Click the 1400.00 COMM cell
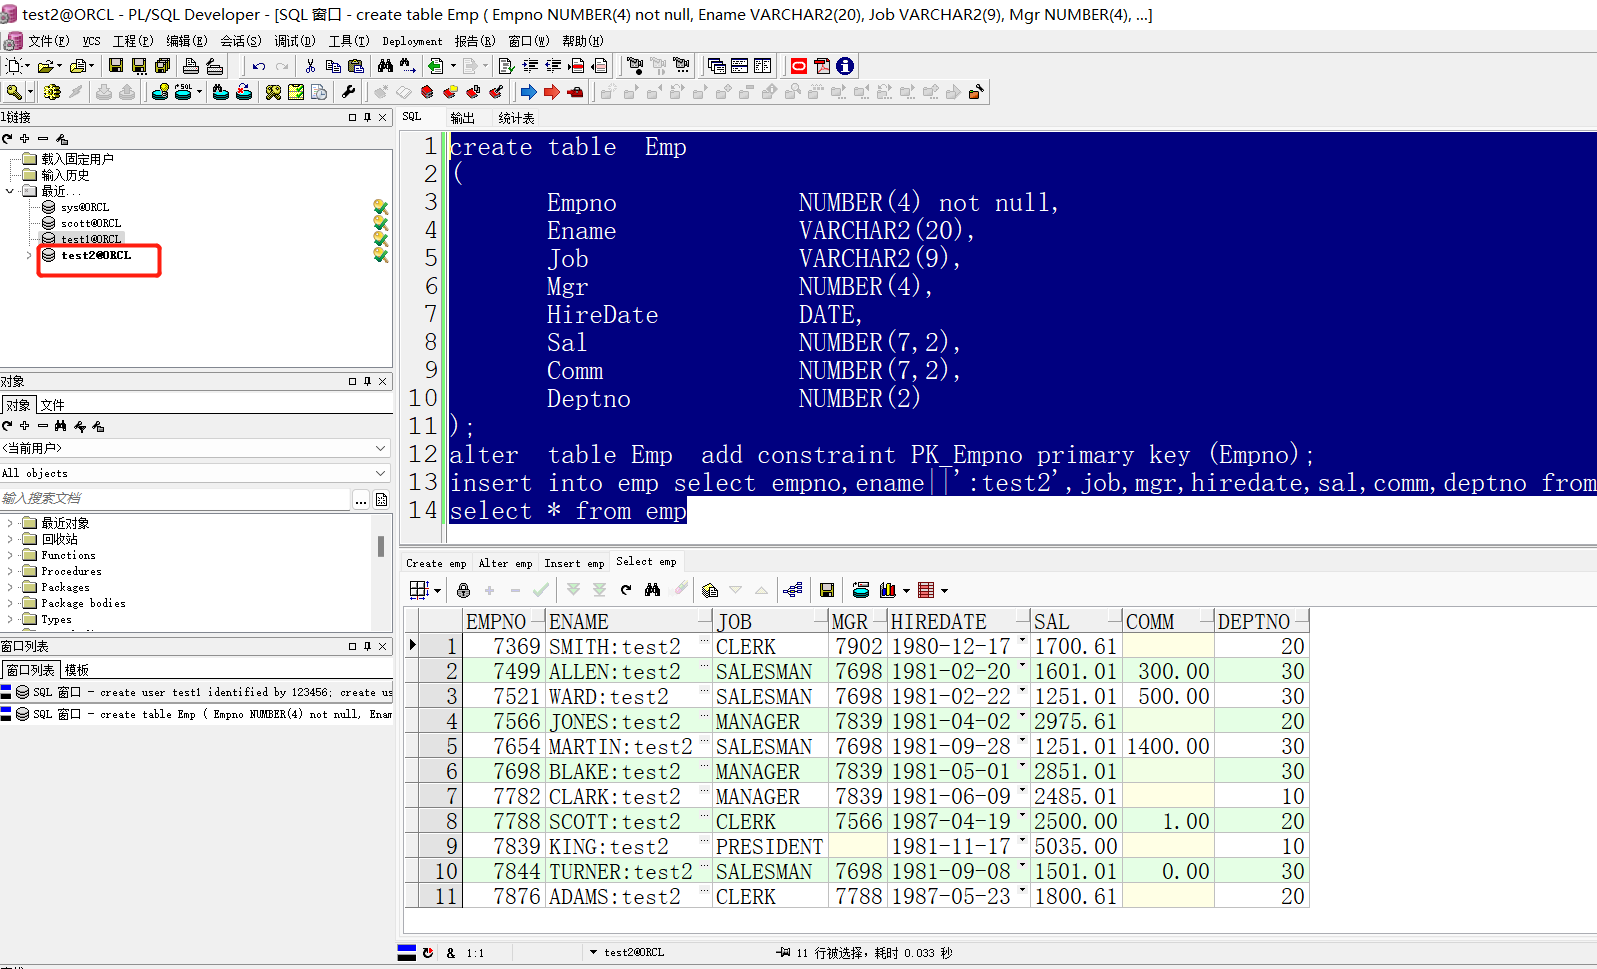1597x969 pixels. tap(1168, 746)
